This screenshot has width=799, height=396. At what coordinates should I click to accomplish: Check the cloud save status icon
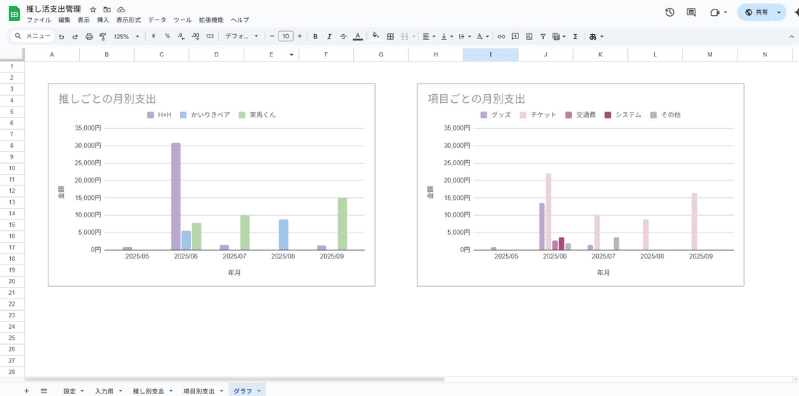(x=121, y=10)
